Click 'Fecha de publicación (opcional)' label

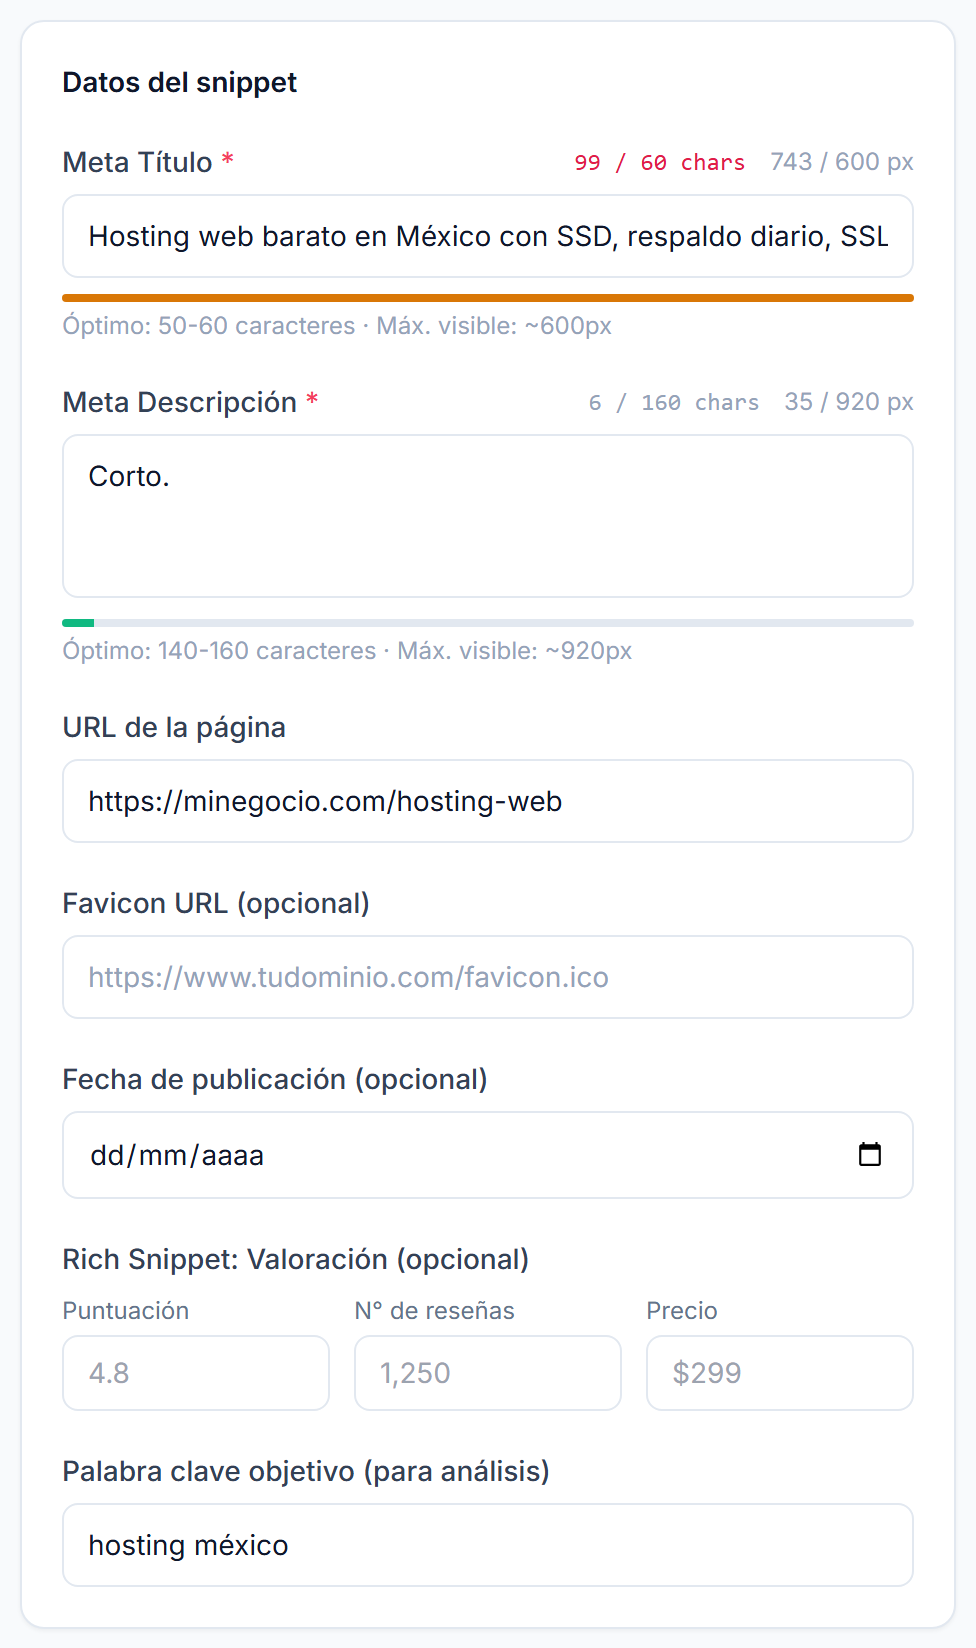coord(275,1080)
